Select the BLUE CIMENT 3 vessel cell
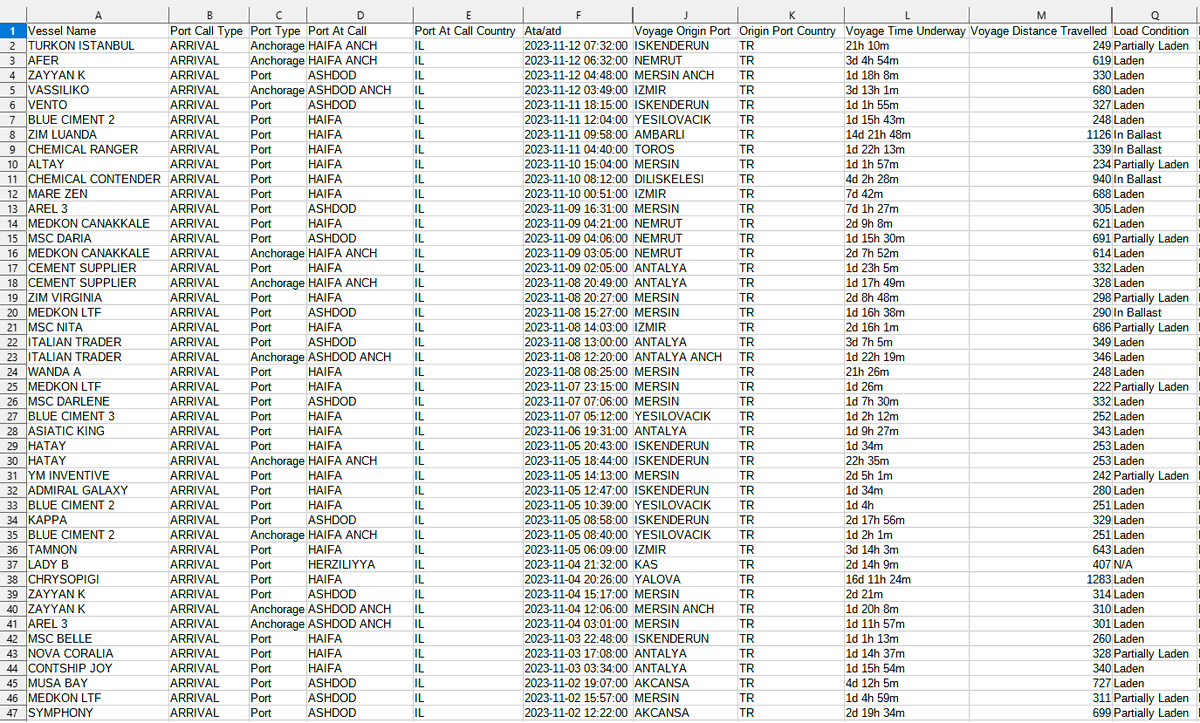This screenshot has height=723, width=1200. [97, 416]
